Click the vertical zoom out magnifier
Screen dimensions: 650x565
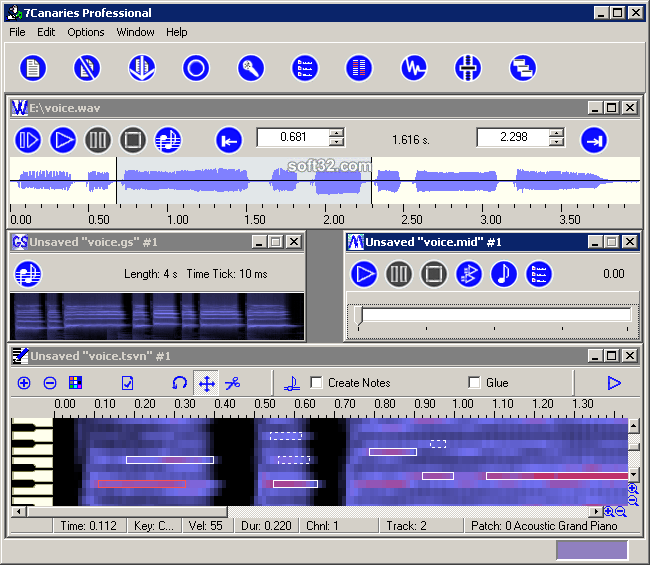pos(633,500)
